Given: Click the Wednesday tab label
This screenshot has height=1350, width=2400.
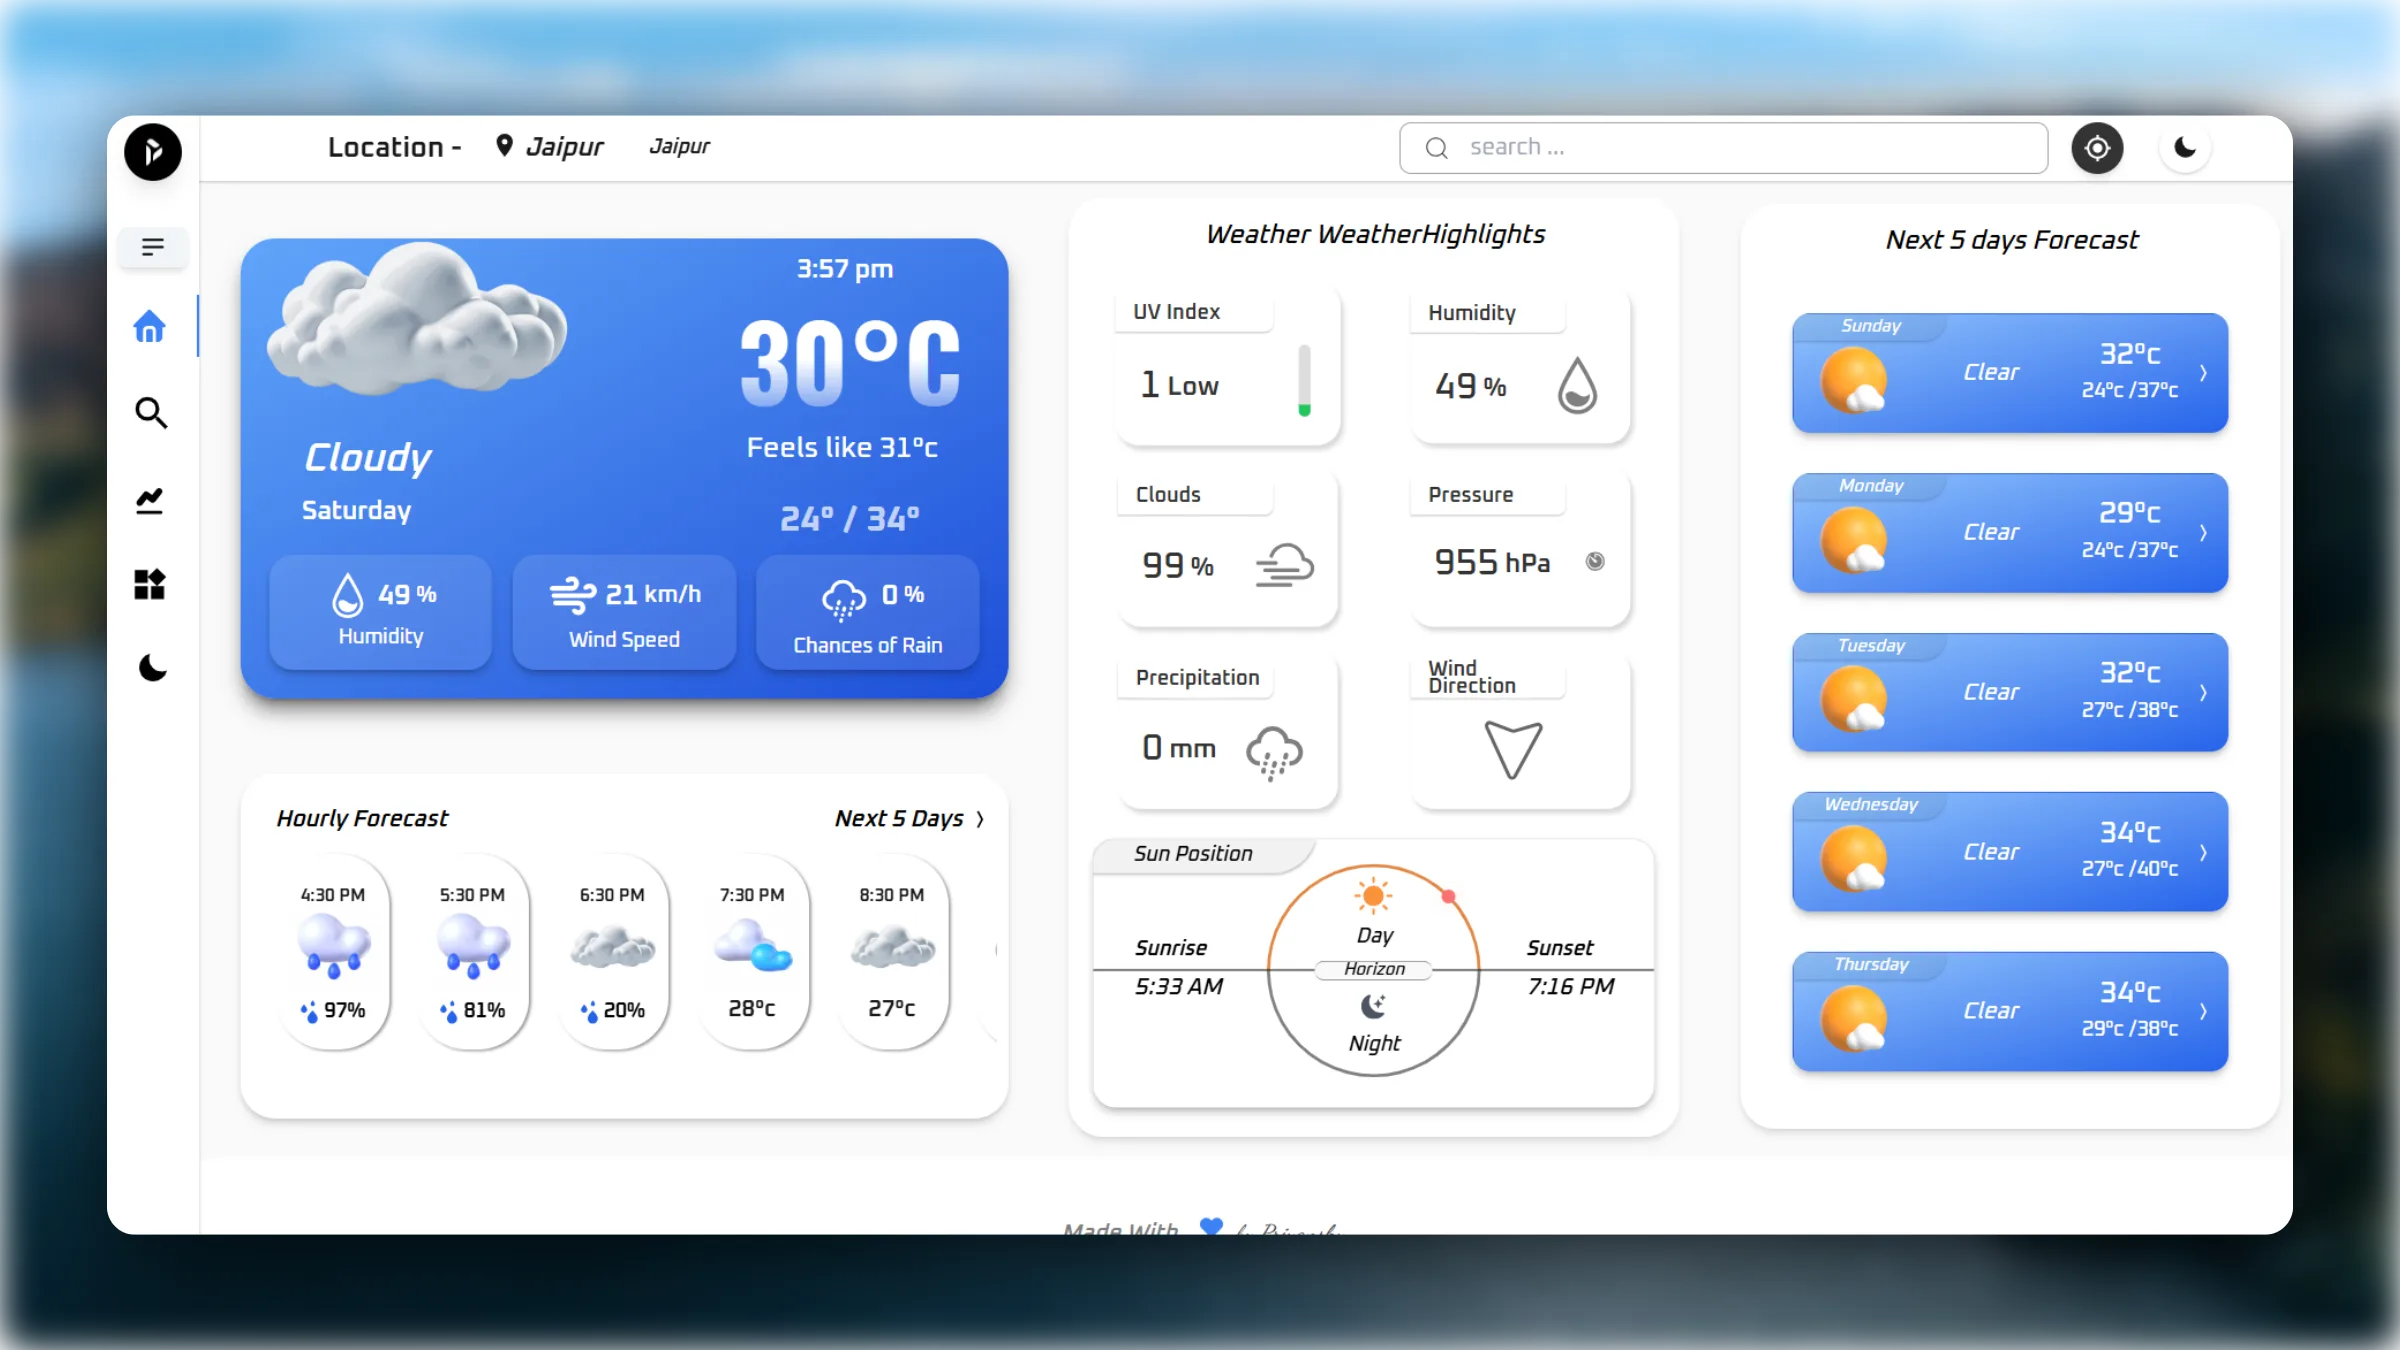Looking at the screenshot, I should [x=1871, y=805].
